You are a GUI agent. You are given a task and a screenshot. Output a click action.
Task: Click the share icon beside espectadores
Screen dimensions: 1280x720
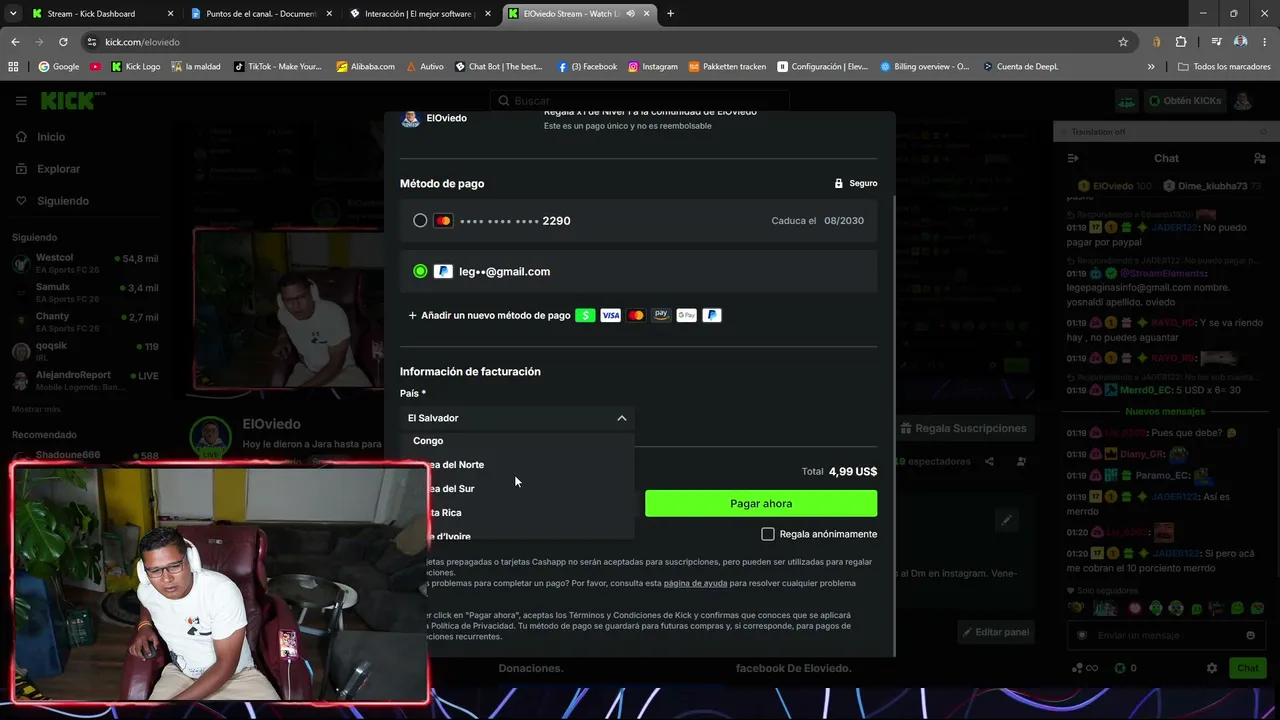pyautogui.click(x=989, y=461)
